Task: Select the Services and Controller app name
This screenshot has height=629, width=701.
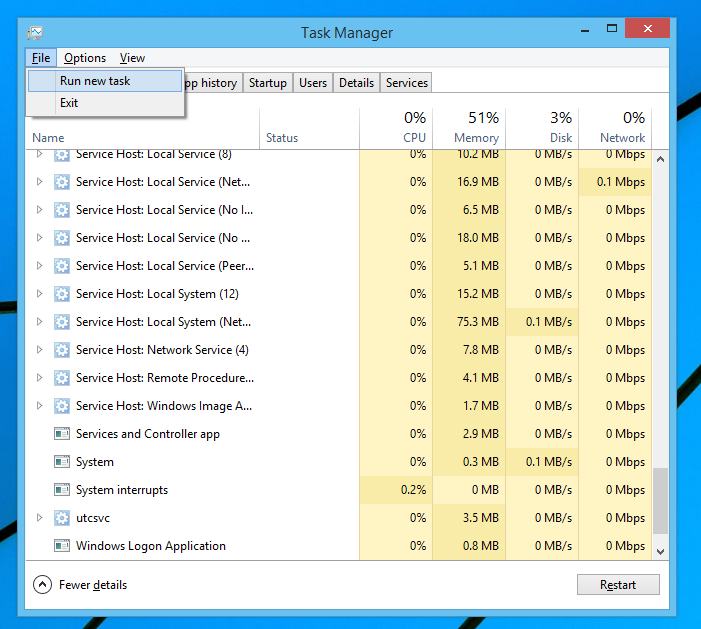Action: (x=148, y=434)
